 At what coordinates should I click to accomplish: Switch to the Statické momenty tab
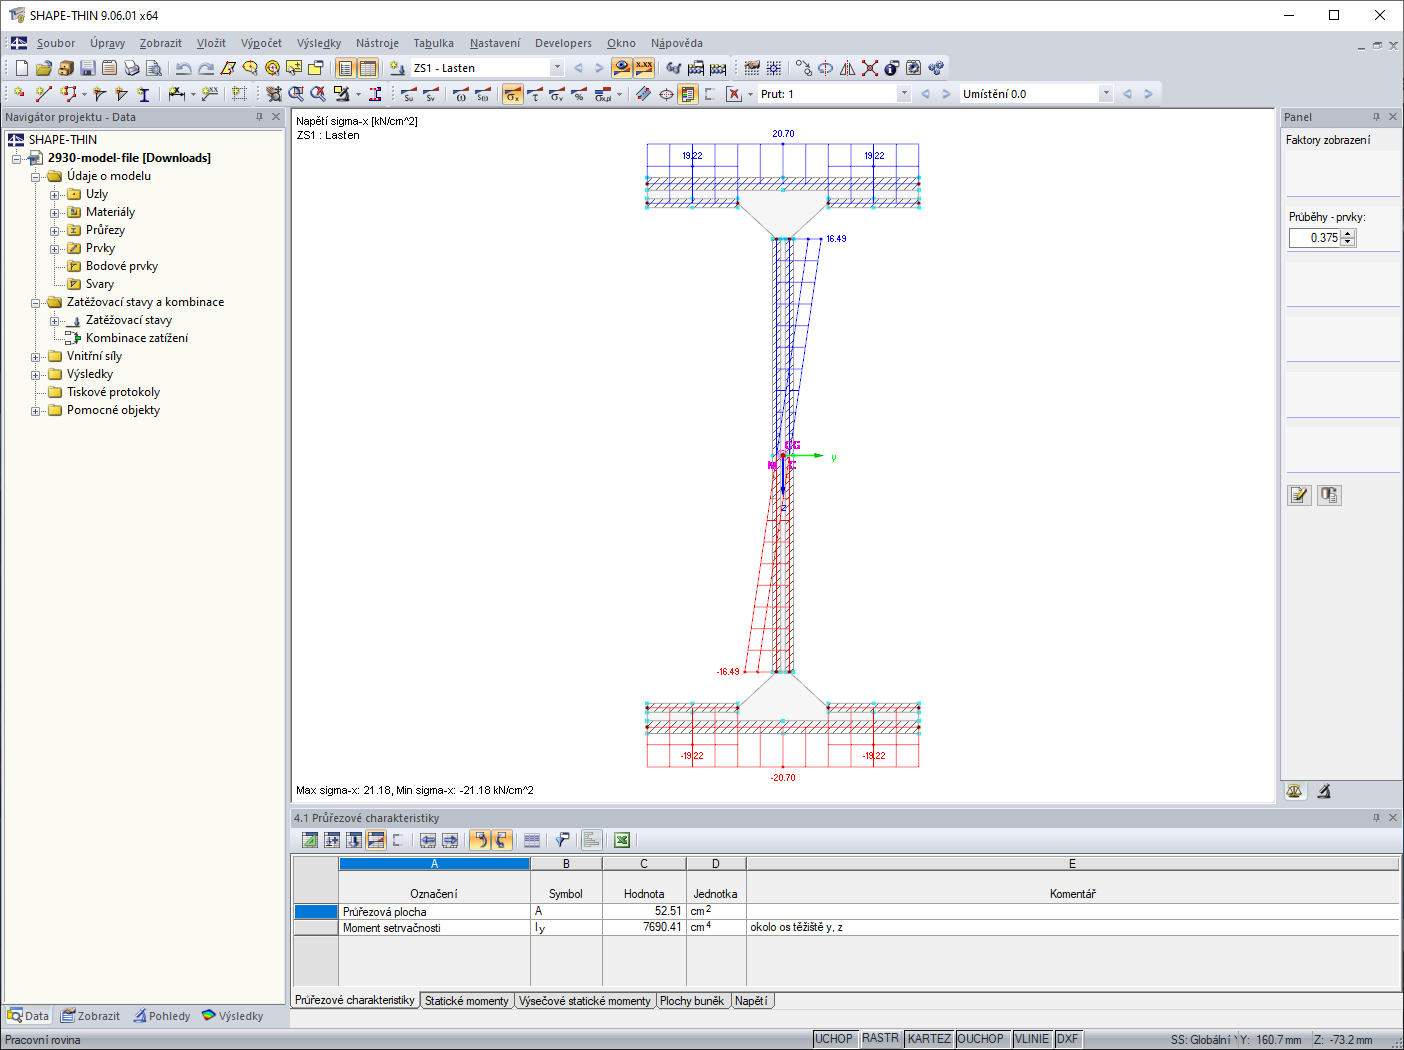[467, 1001]
